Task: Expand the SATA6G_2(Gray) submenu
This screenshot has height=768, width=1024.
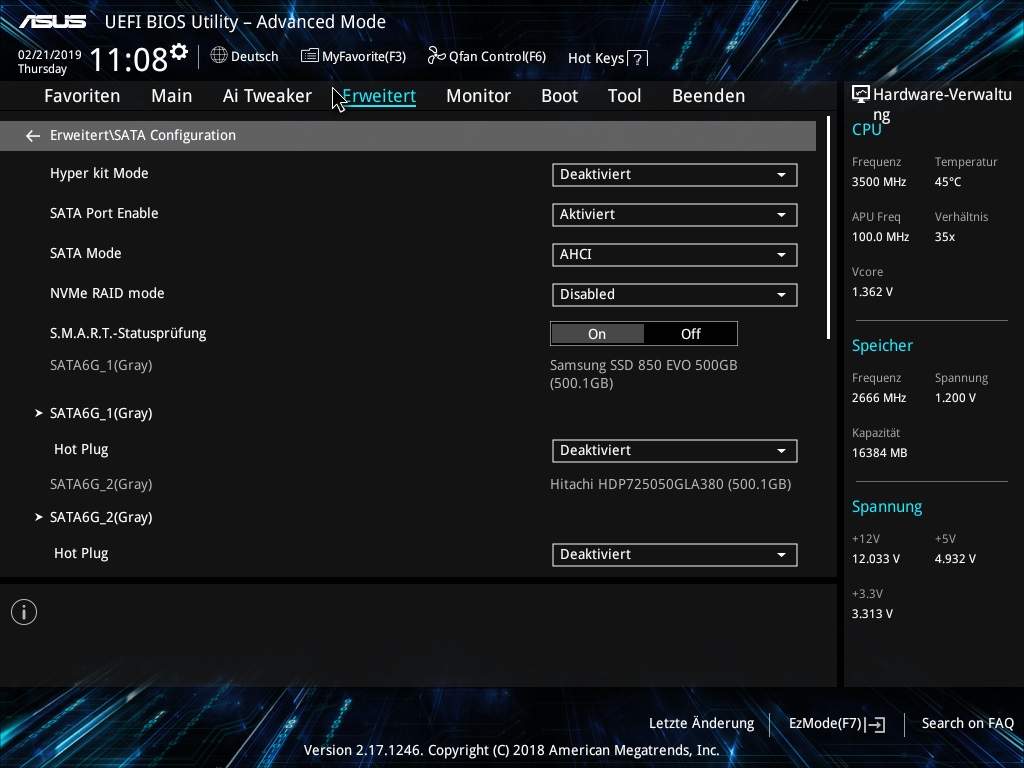Action: (x=101, y=517)
